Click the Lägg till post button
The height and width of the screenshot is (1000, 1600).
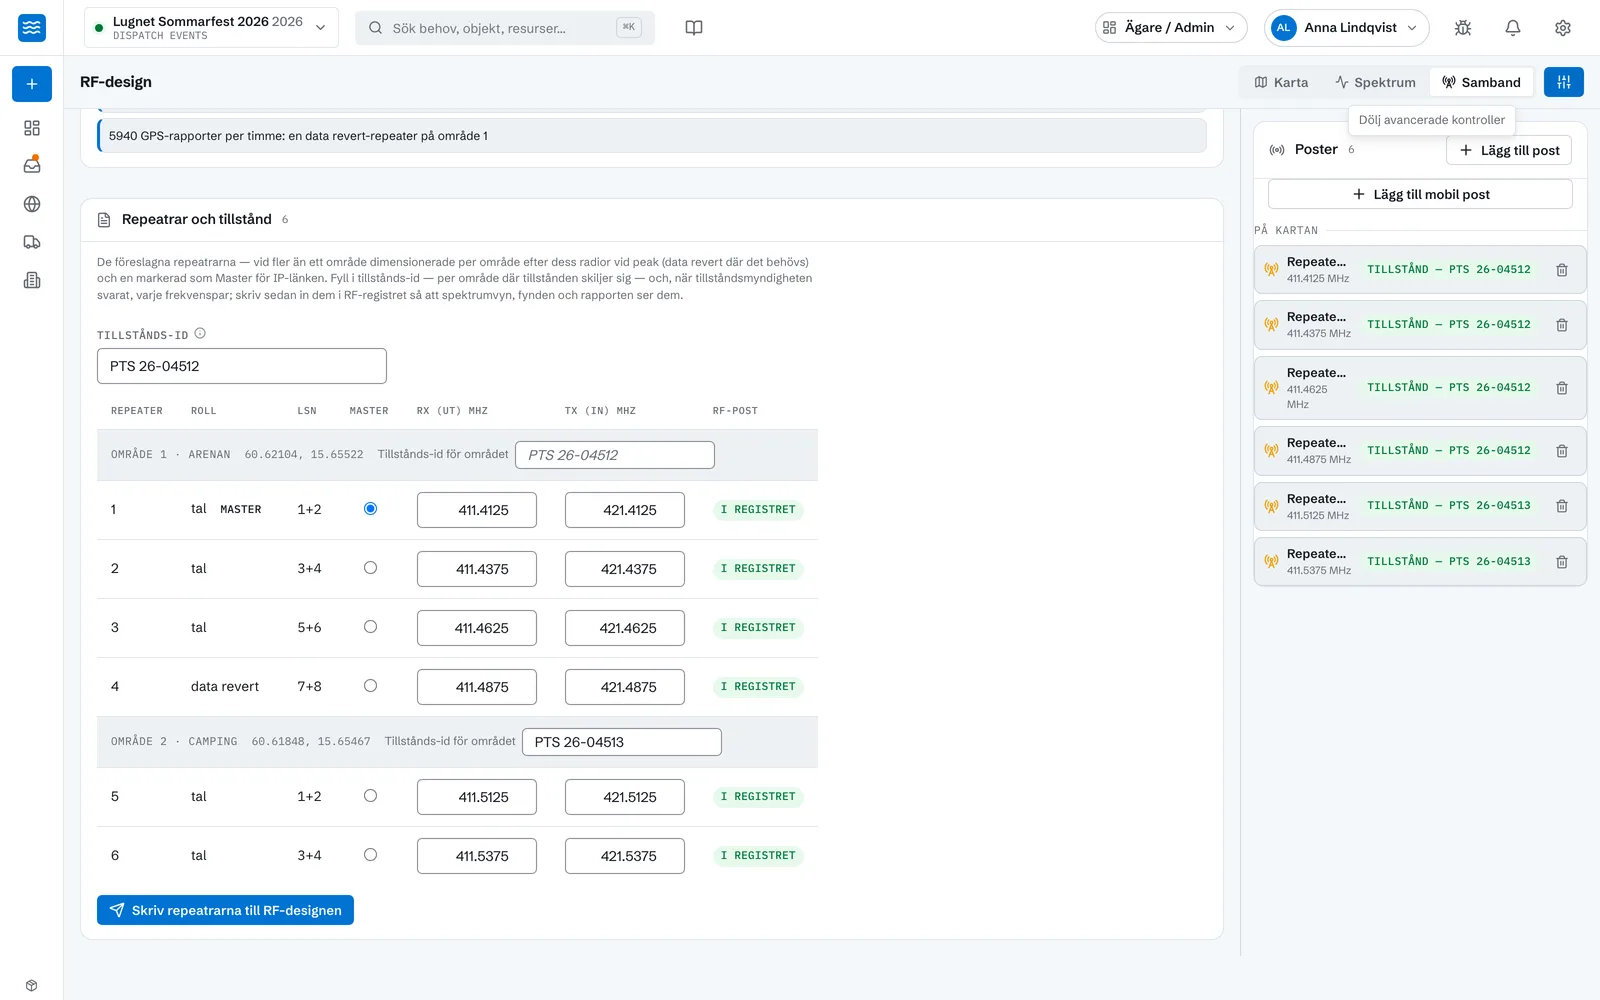click(x=1509, y=150)
